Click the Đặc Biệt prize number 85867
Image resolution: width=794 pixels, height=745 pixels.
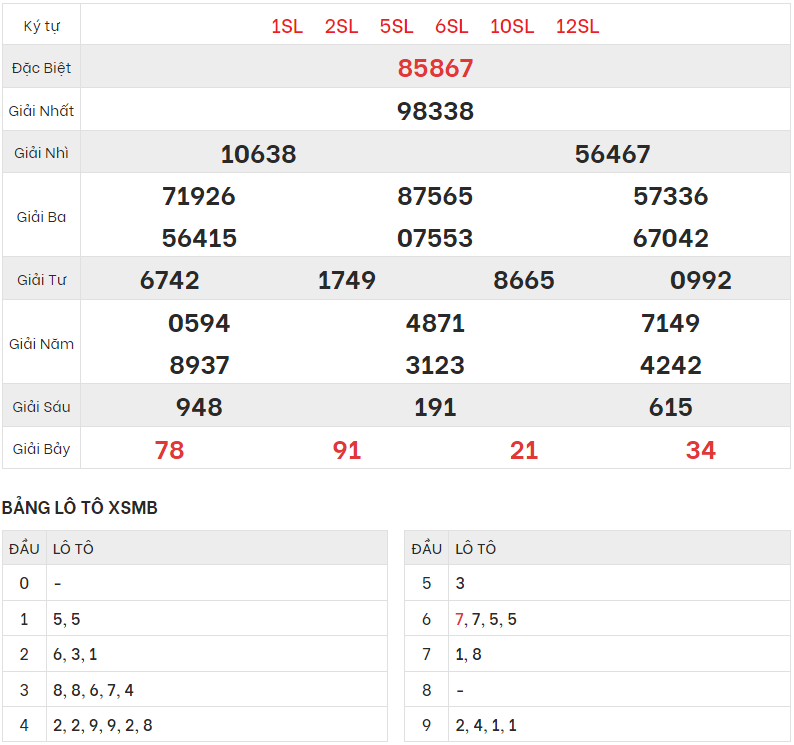point(435,68)
